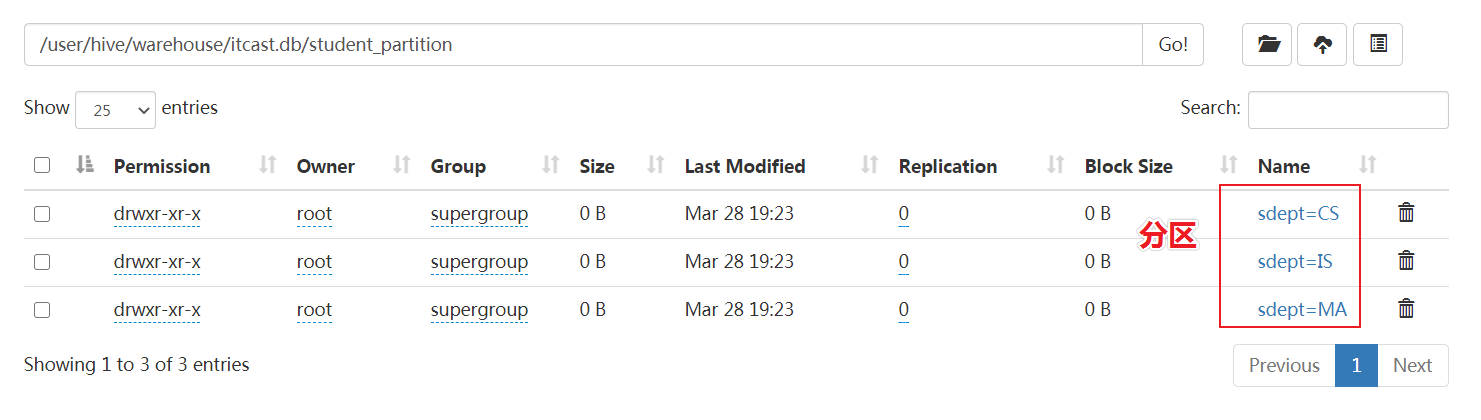Viewport: 1481px width, 420px height.
Task: Click the directory path input field
Action: pos(583,45)
